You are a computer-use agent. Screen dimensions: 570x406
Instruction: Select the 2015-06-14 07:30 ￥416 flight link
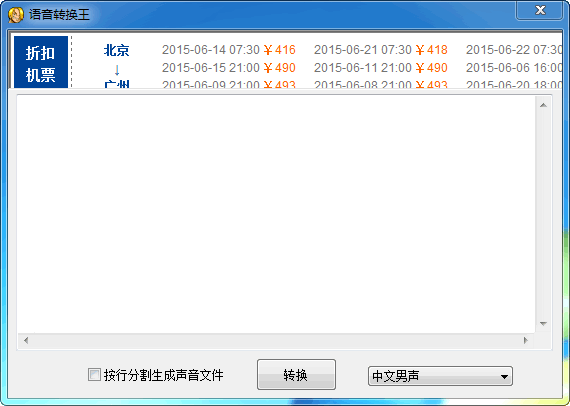tap(229, 50)
